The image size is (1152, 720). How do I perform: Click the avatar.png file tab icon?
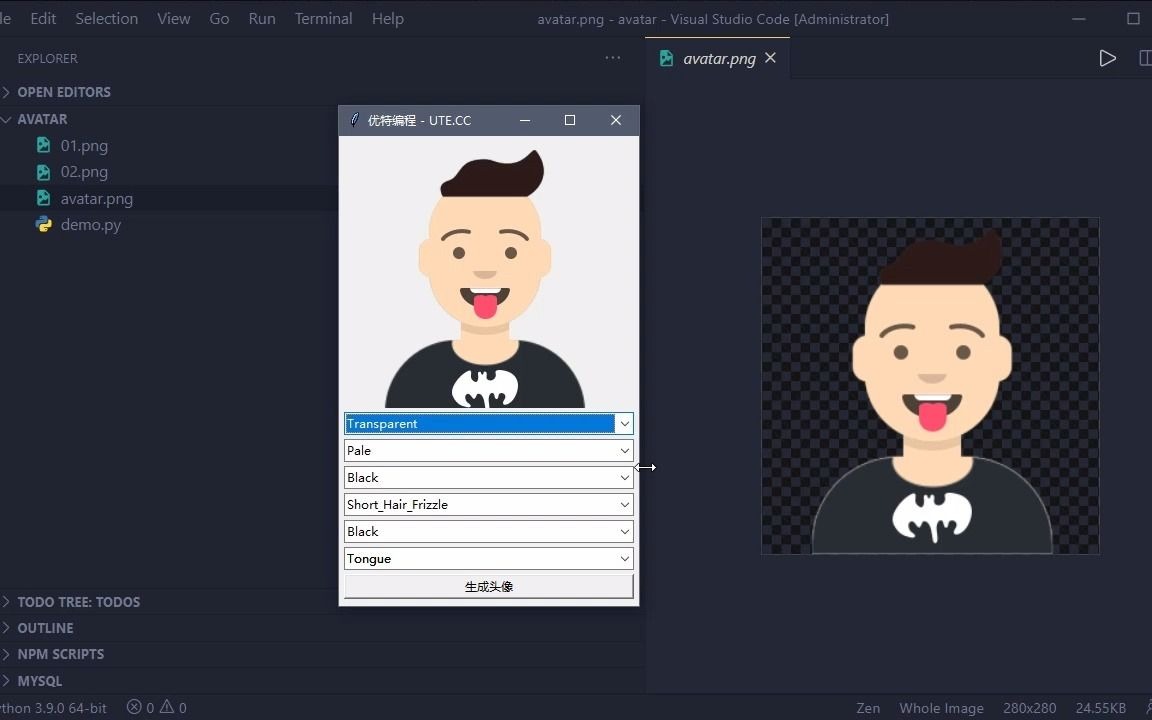666,58
